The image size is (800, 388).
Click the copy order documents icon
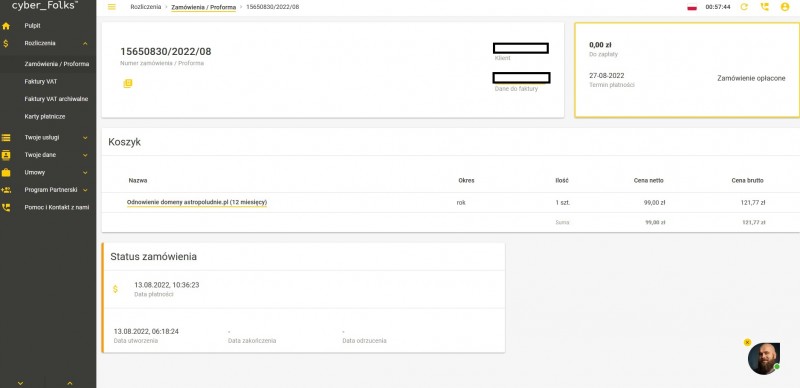[128, 83]
